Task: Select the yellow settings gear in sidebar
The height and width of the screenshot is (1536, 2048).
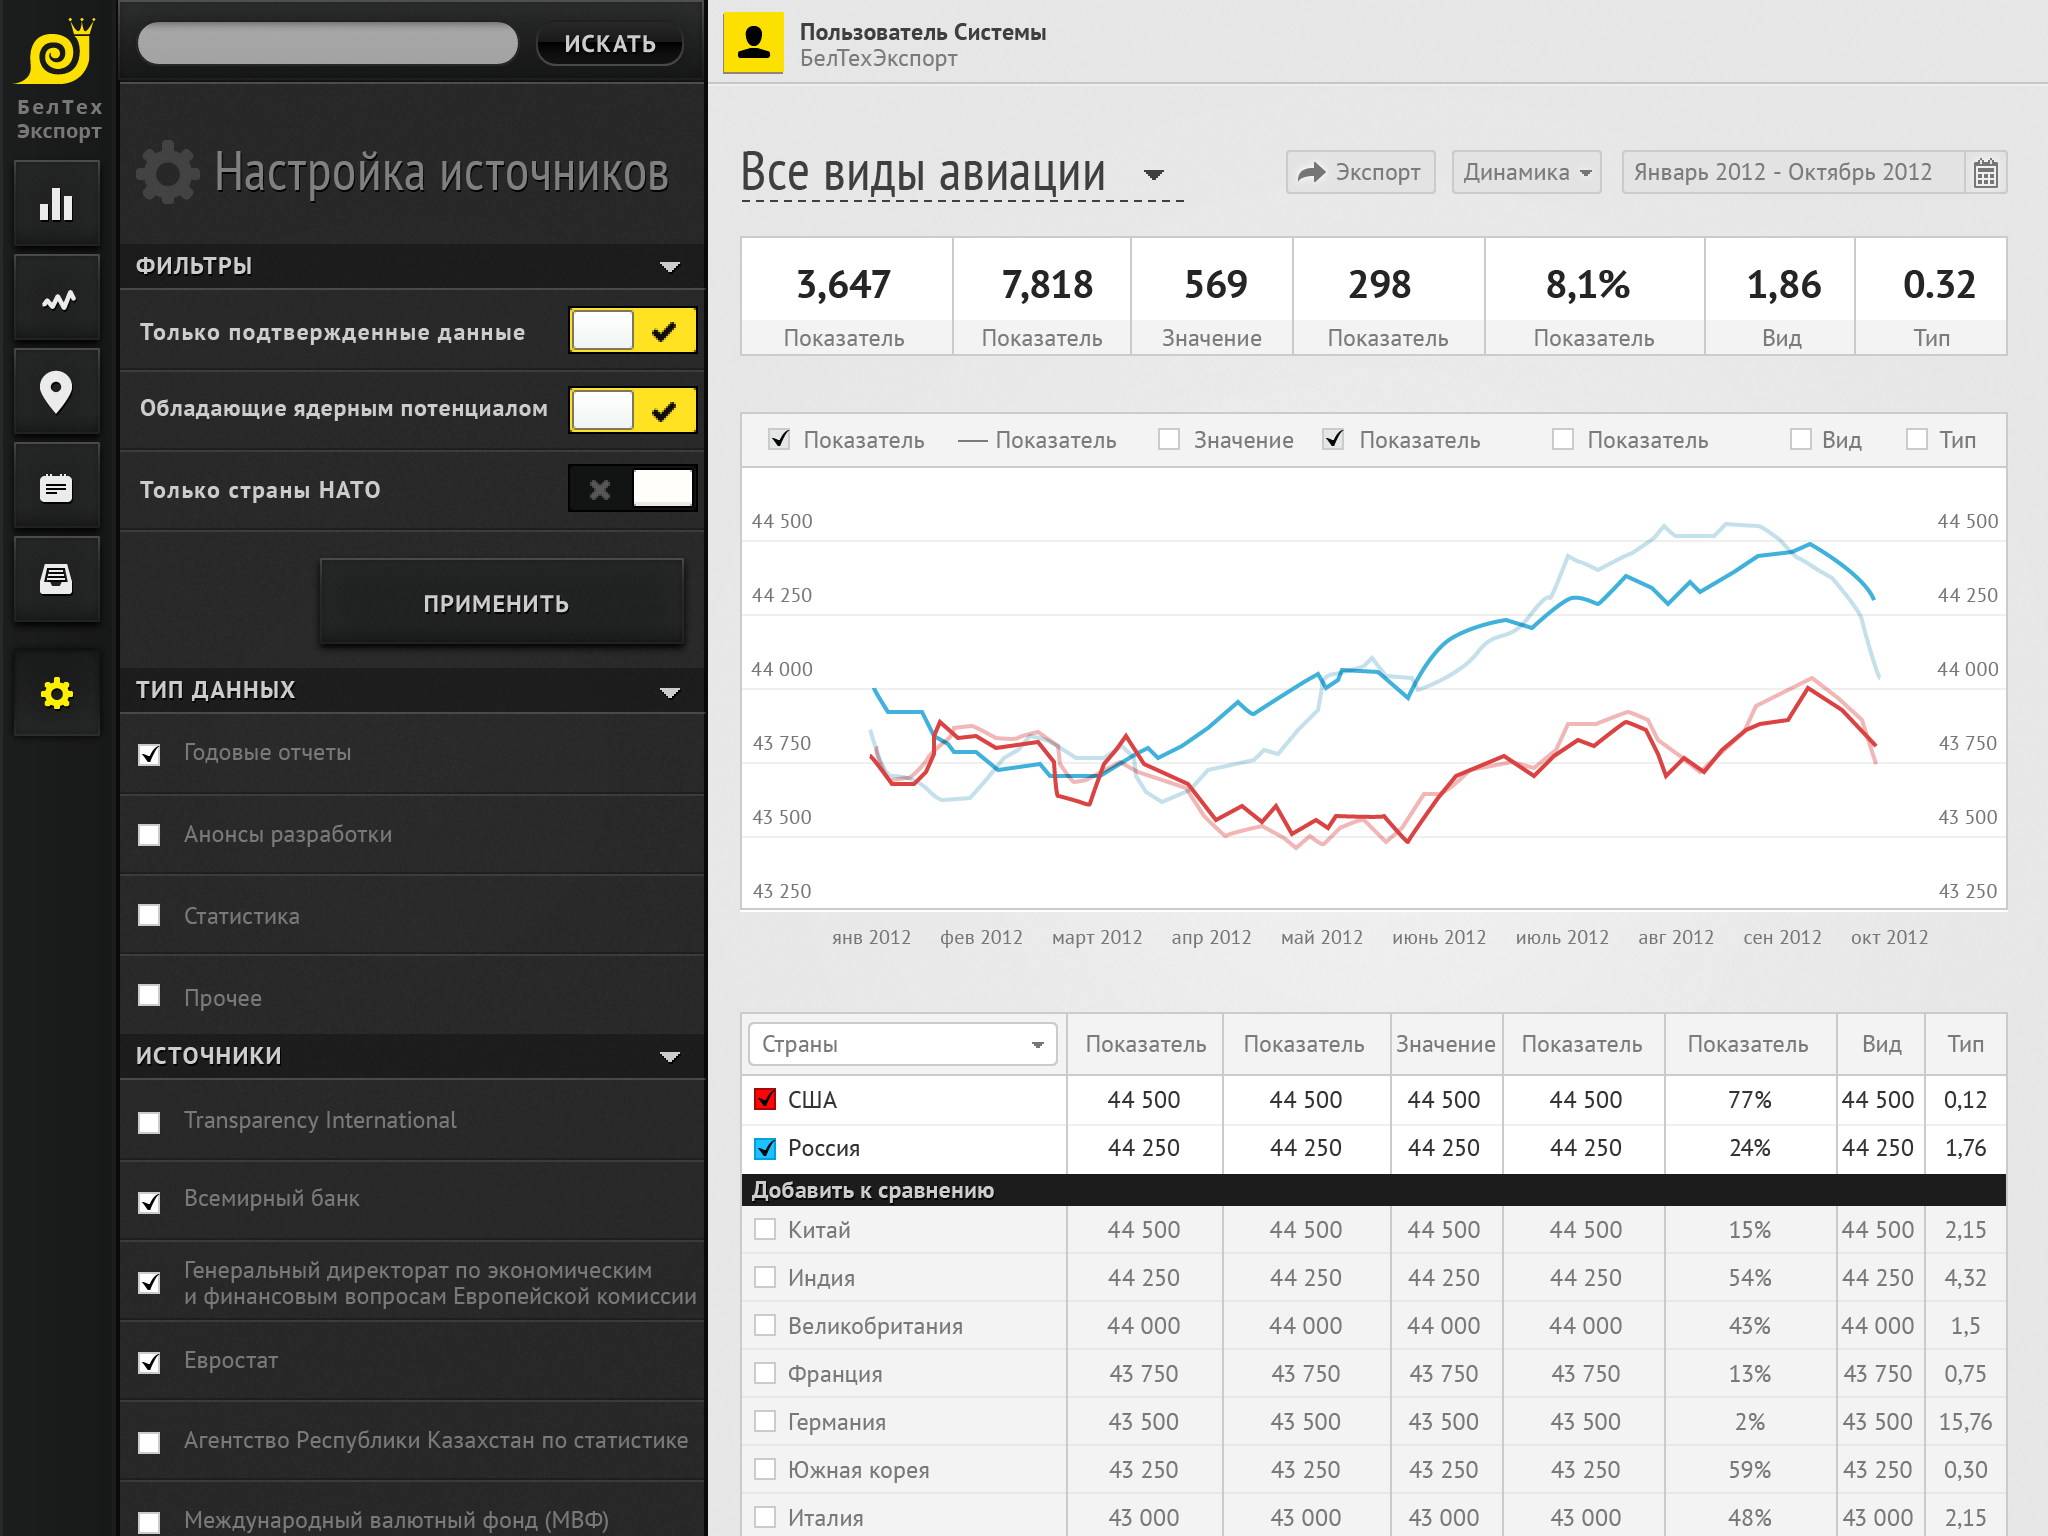Action: [57, 693]
